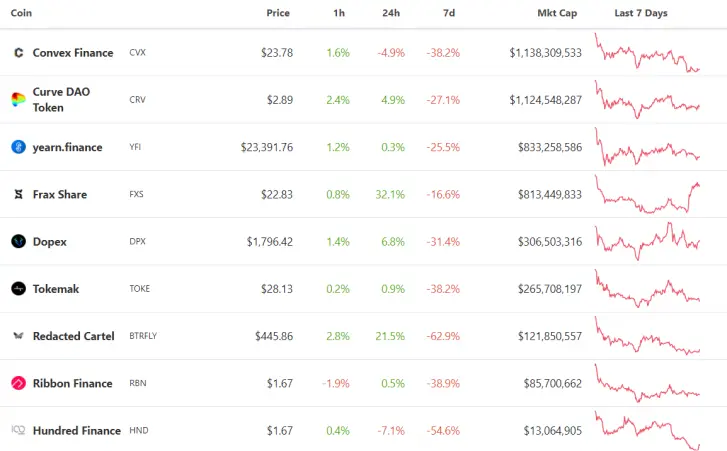This screenshot has width=727, height=451.
Task: Click the Hundred Finance logo icon
Action: pos(19,430)
